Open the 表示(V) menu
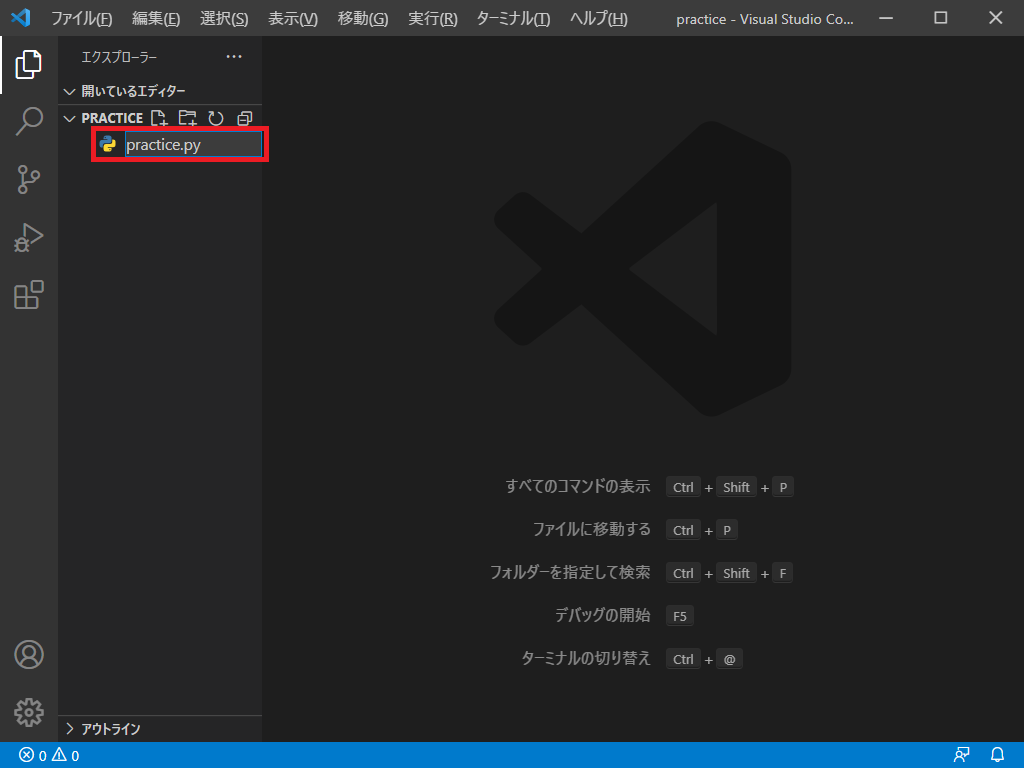Image resolution: width=1024 pixels, height=768 pixels. [x=293, y=18]
